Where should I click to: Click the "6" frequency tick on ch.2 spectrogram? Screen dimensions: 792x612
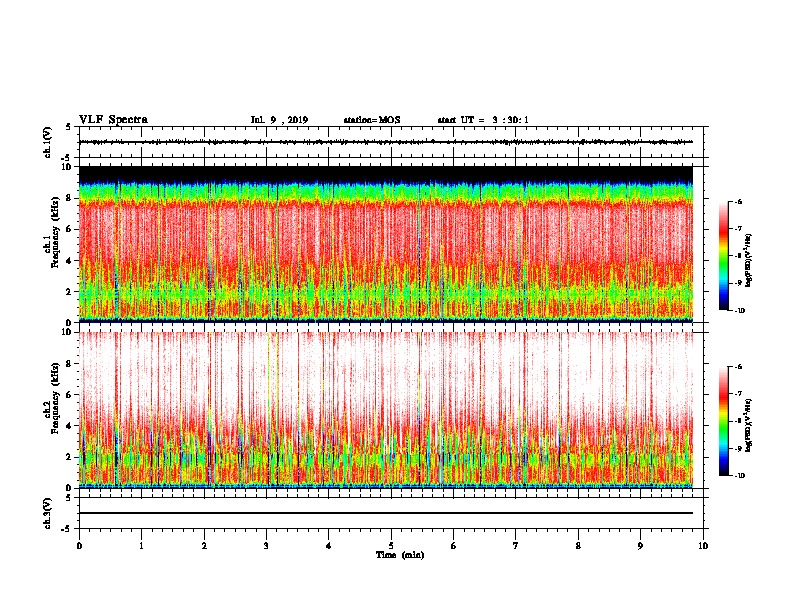[69, 395]
